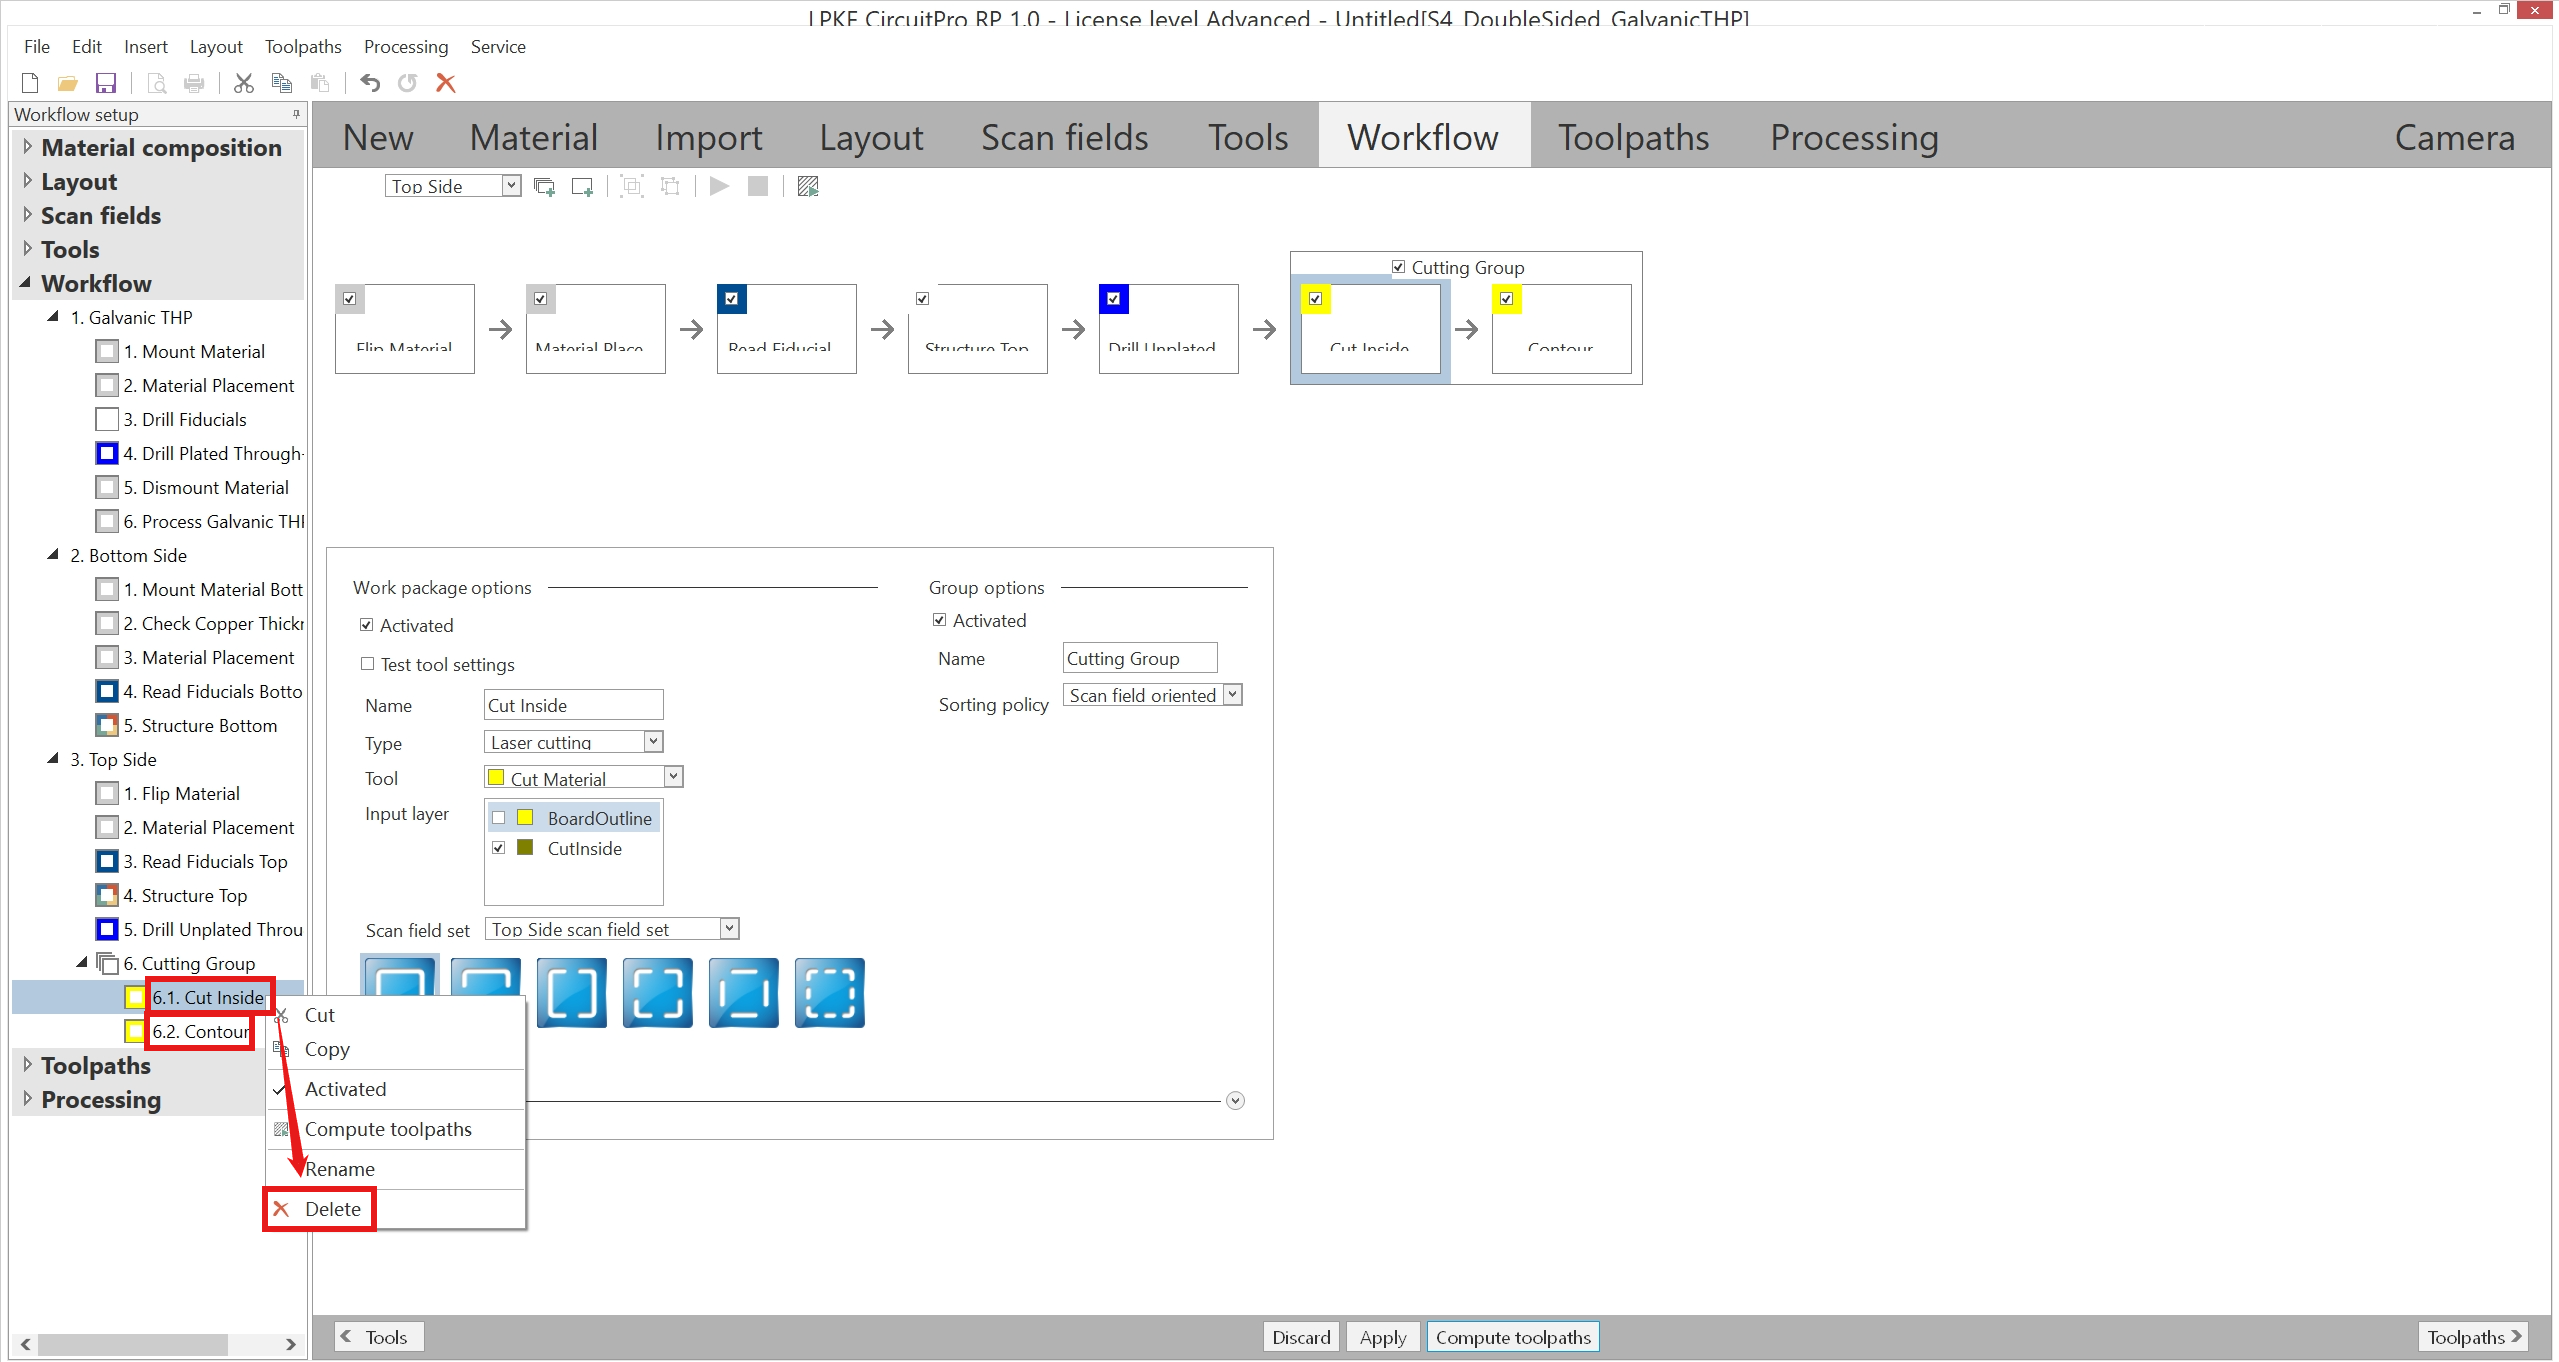
Task: Click yellow Cut Material tool color swatch
Action: click(x=496, y=778)
